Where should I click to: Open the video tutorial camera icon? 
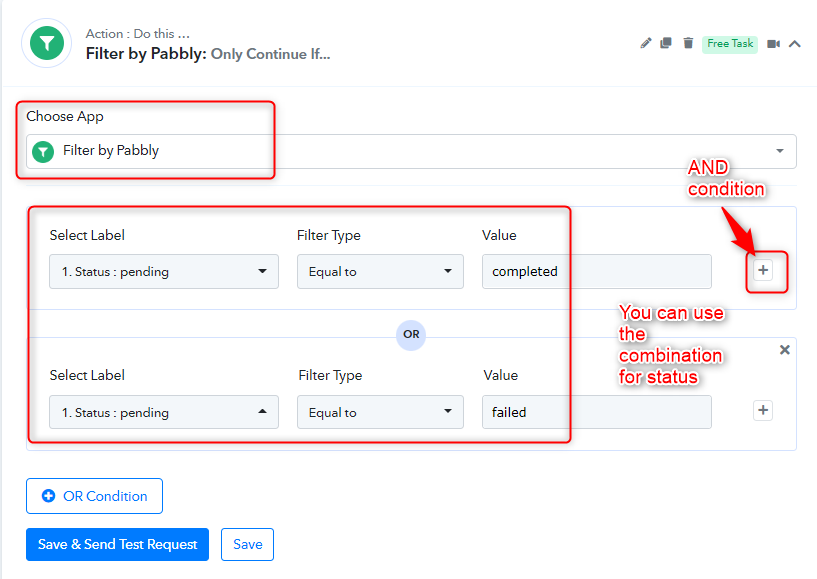[x=774, y=44]
